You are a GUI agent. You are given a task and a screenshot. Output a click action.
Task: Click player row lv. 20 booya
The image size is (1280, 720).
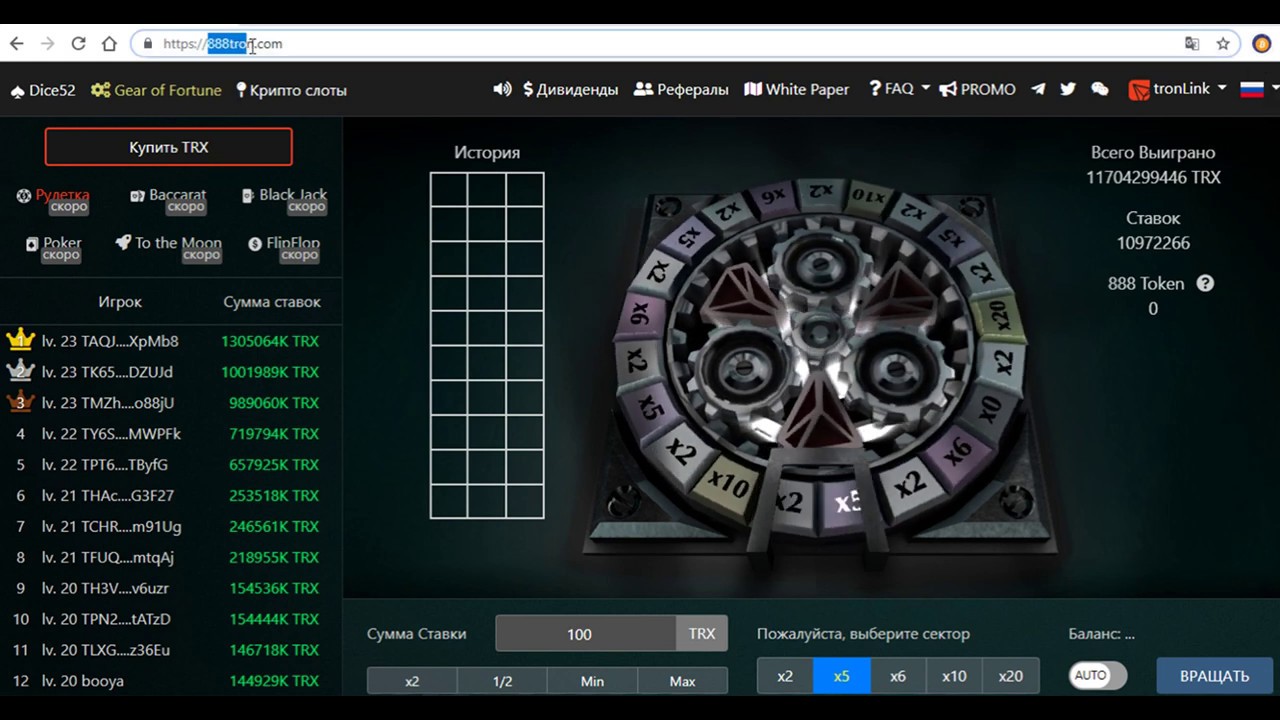(171, 681)
